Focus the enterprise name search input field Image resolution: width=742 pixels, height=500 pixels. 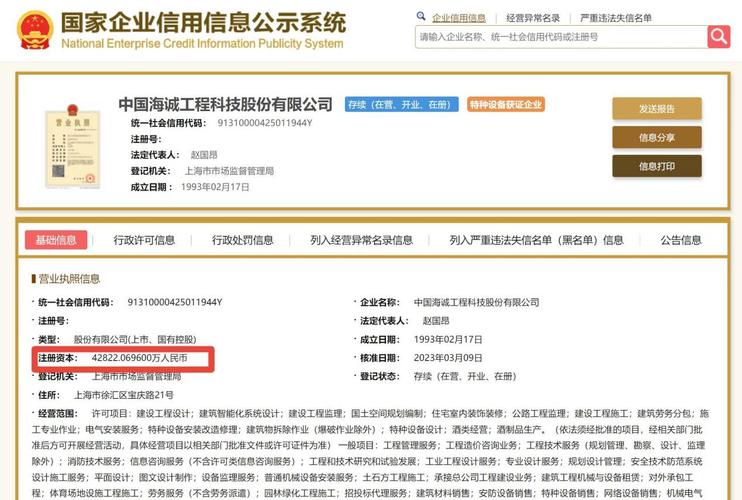[x=561, y=36]
